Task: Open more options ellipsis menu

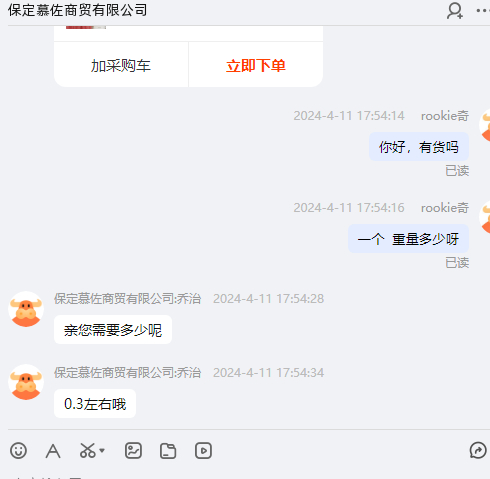Action: 483,11
